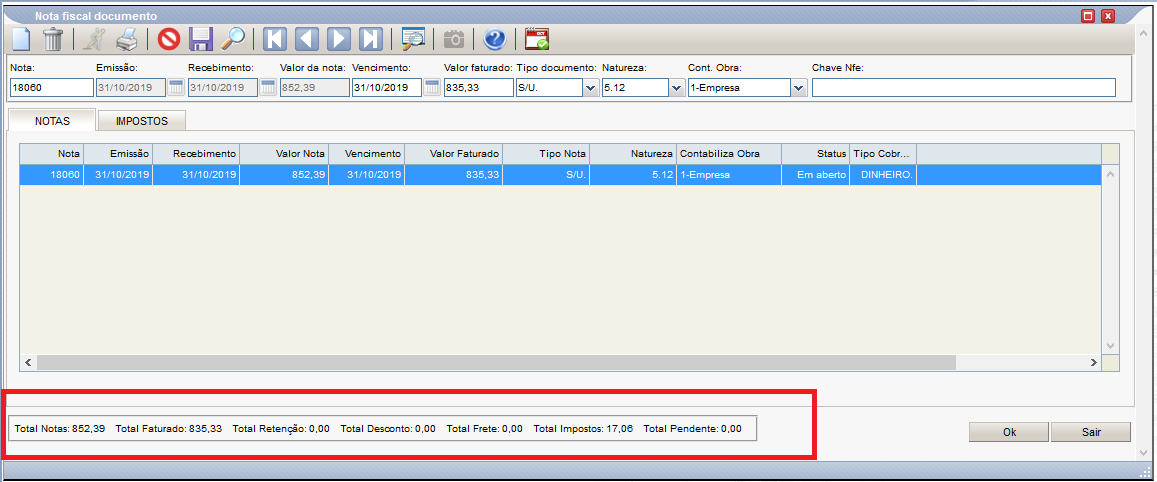Switch to the IMPOSTOS tab
The width and height of the screenshot is (1157, 482).
[142, 120]
